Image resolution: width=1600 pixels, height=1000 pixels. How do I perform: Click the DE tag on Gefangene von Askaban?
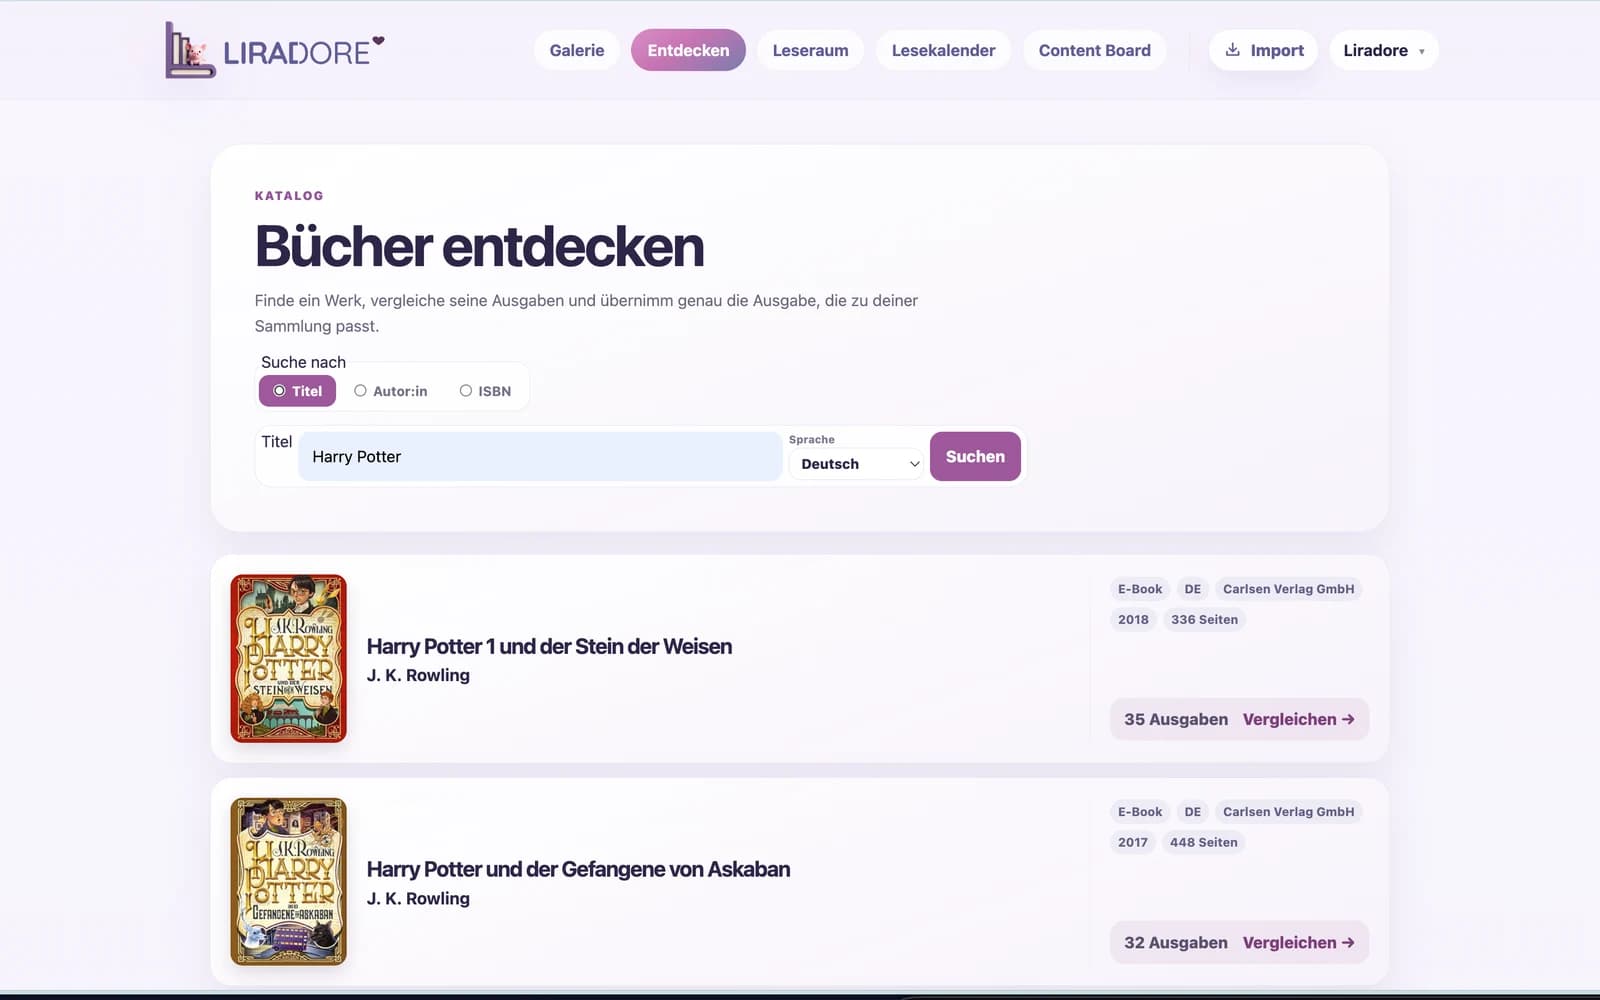point(1193,812)
